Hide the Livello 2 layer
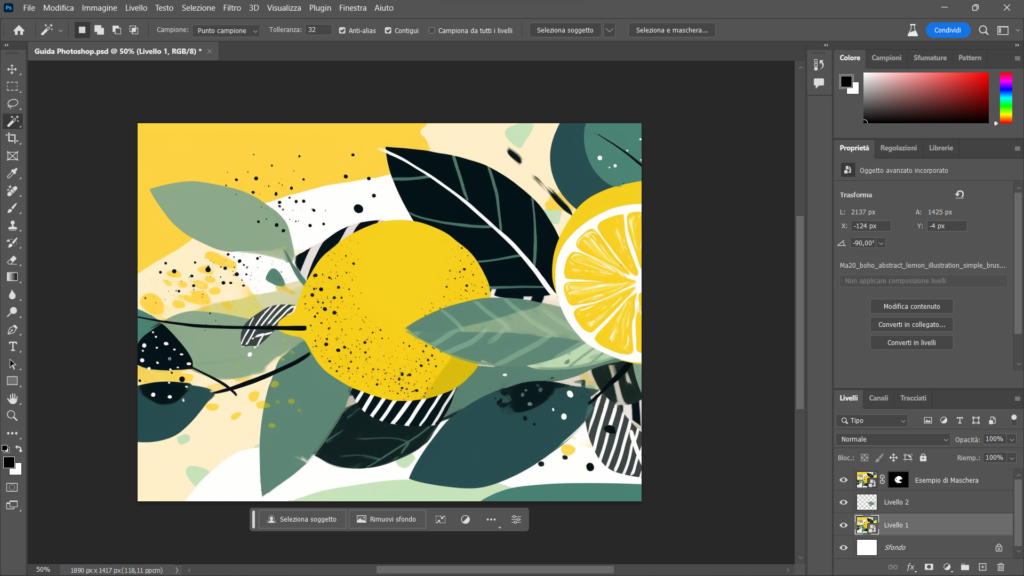The height and width of the screenshot is (576, 1024). [843, 502]
